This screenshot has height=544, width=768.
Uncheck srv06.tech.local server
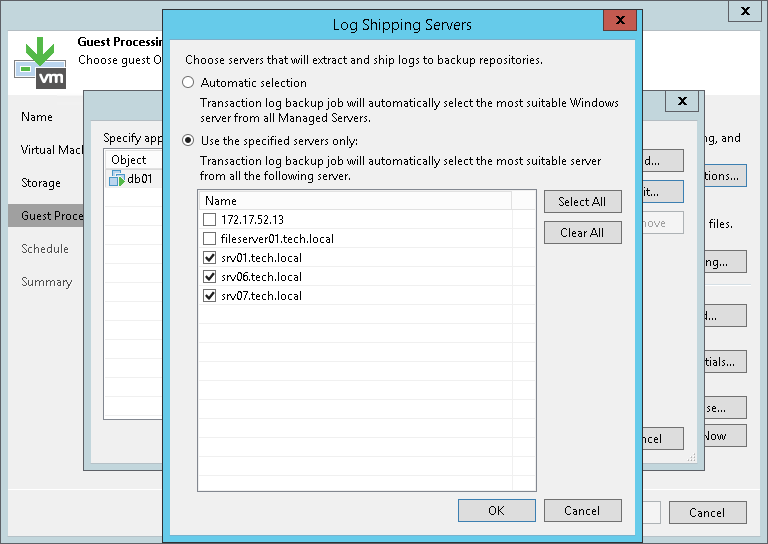(x=209, y=277)
